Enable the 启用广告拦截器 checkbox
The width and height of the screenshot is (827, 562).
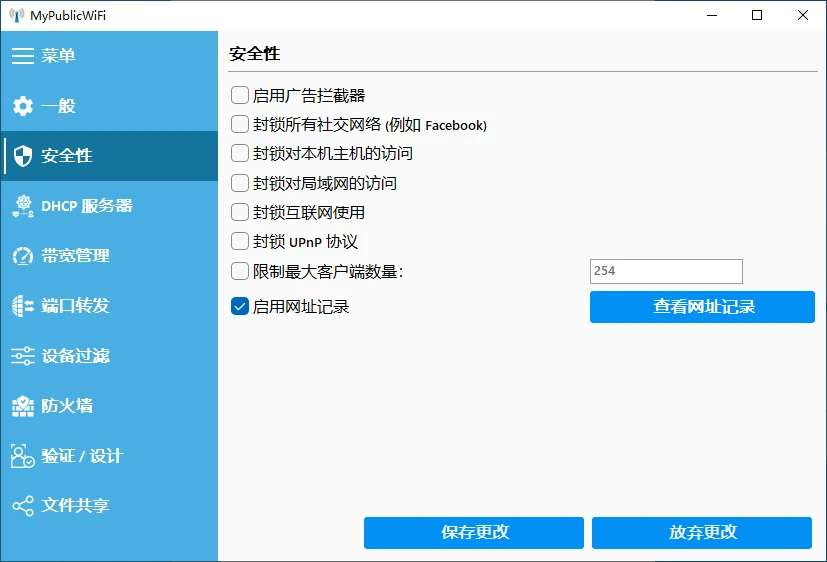point(240,96)
